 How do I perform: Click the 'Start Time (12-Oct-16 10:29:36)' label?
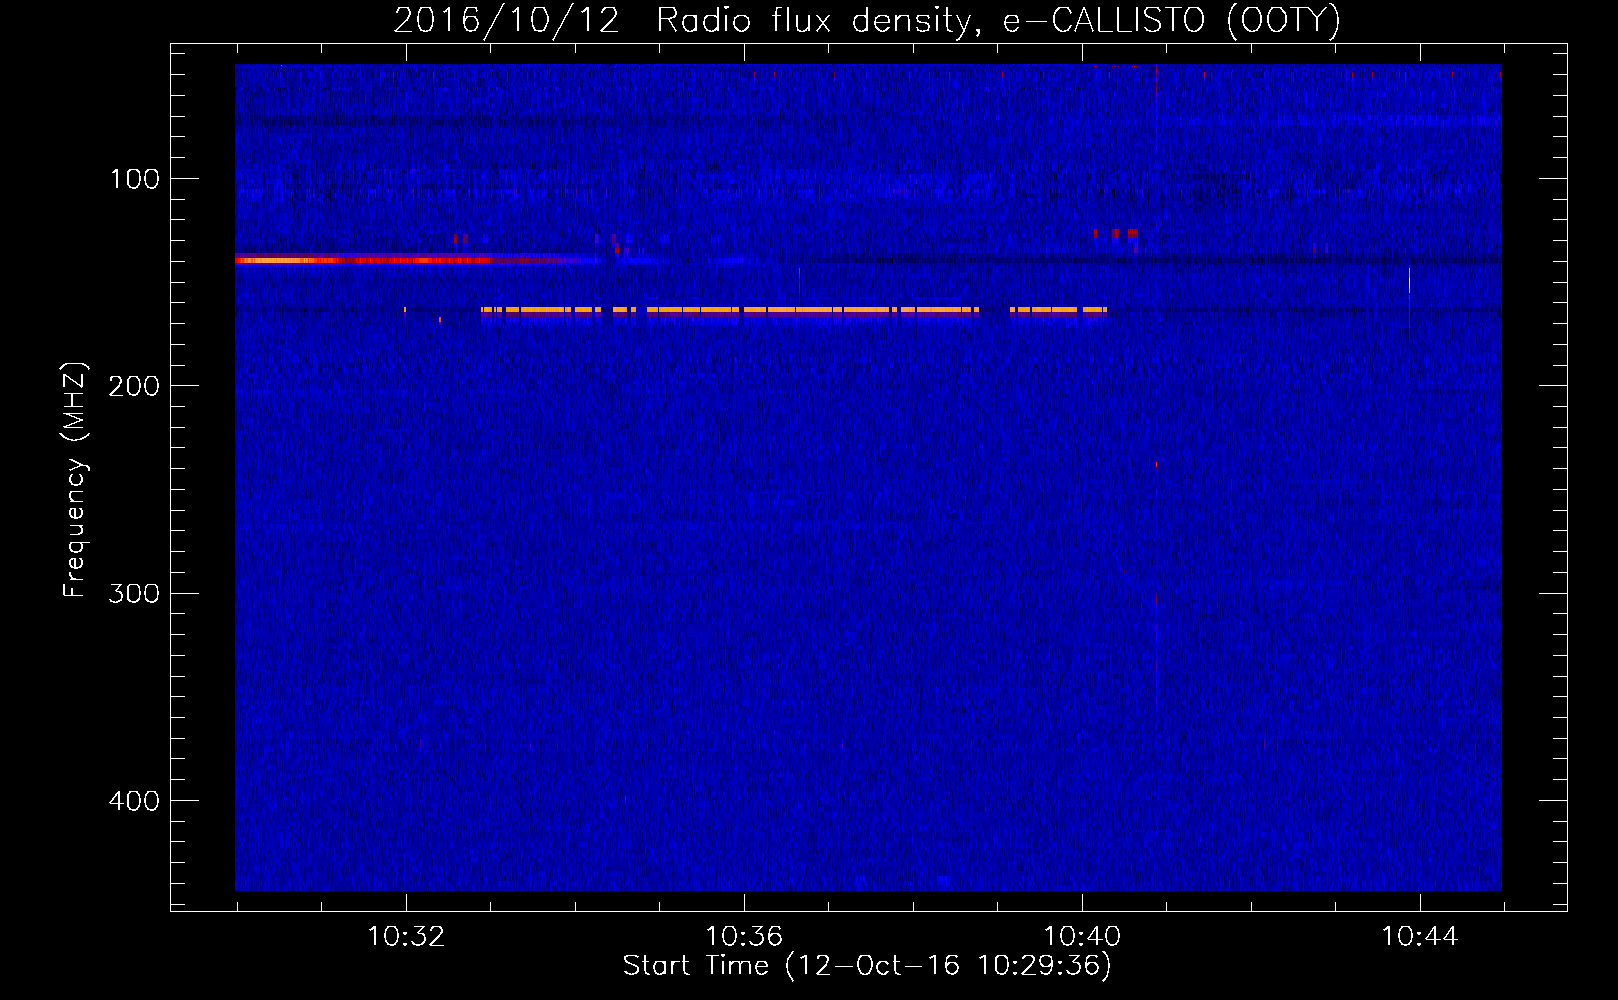click(867, 966)
